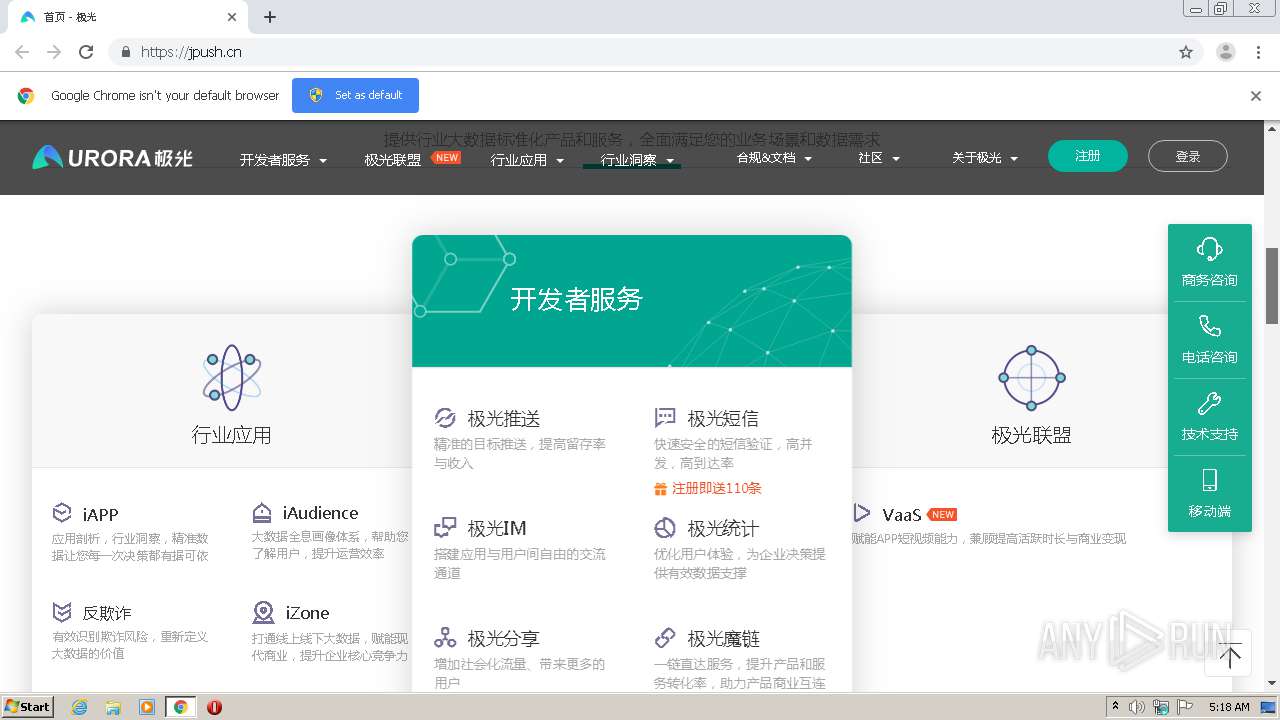Open 商务咨询 headset sidebar icon
The image size is (1280, 720).
pyautogui.click(x=1209, y=249)
